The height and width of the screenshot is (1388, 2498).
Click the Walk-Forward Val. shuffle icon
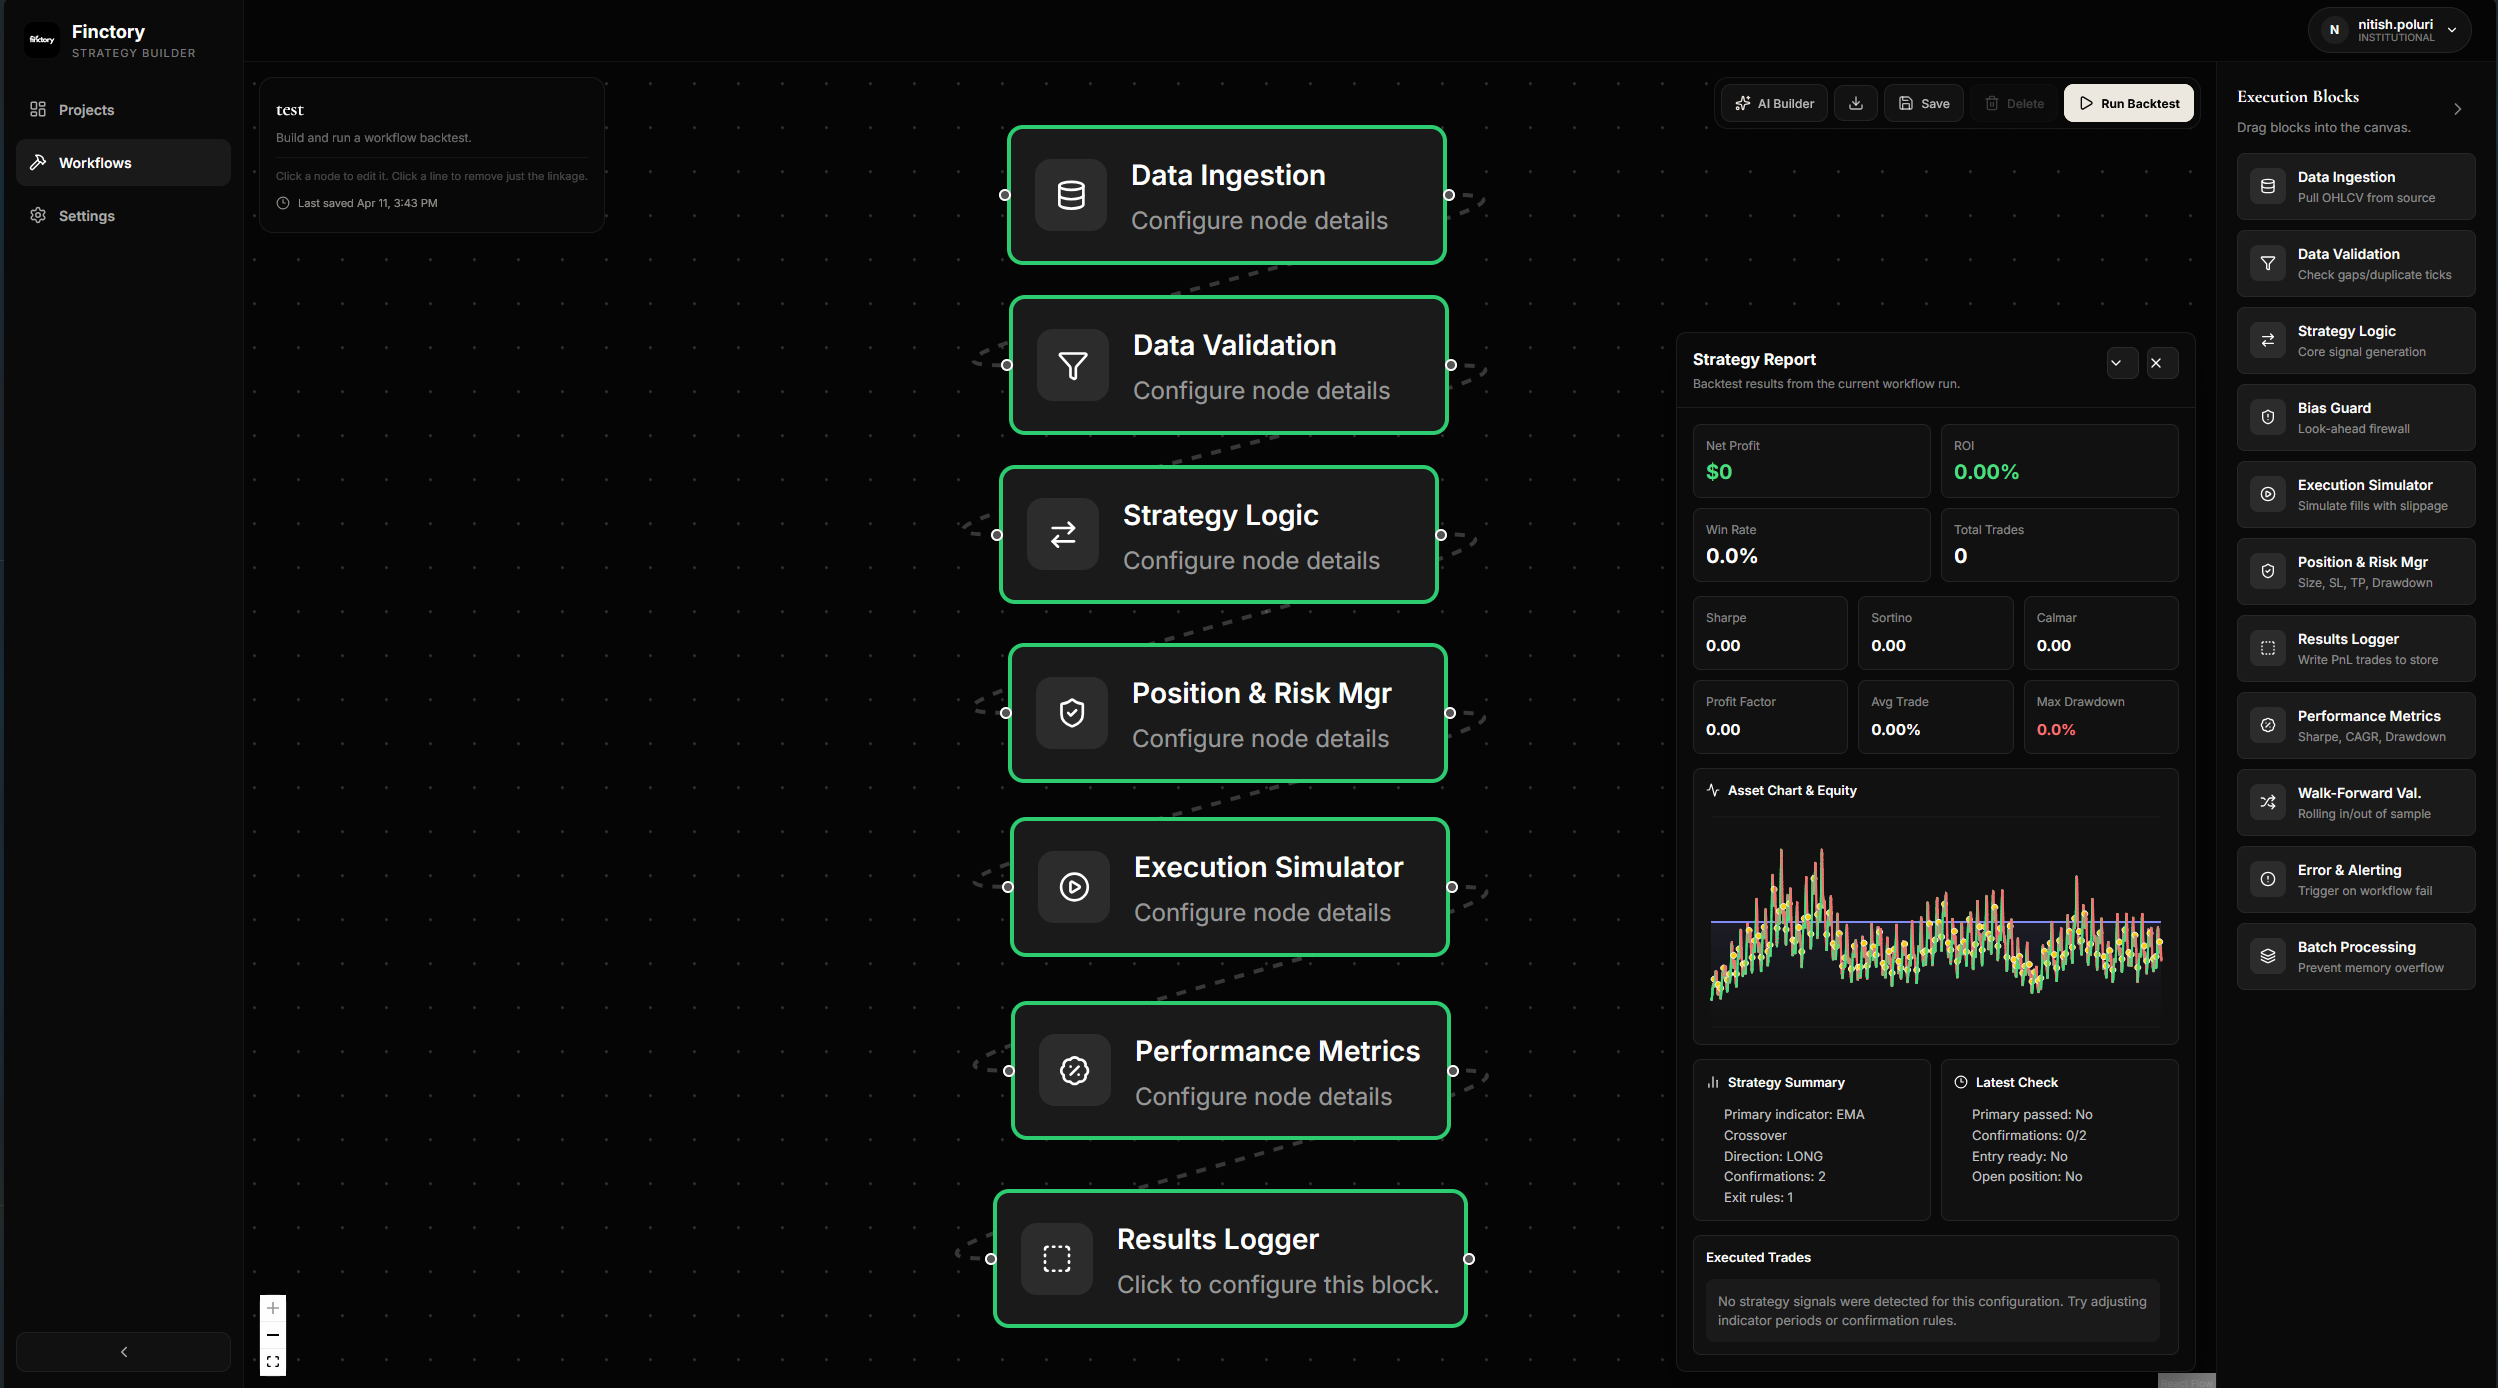pos(2267,802)
